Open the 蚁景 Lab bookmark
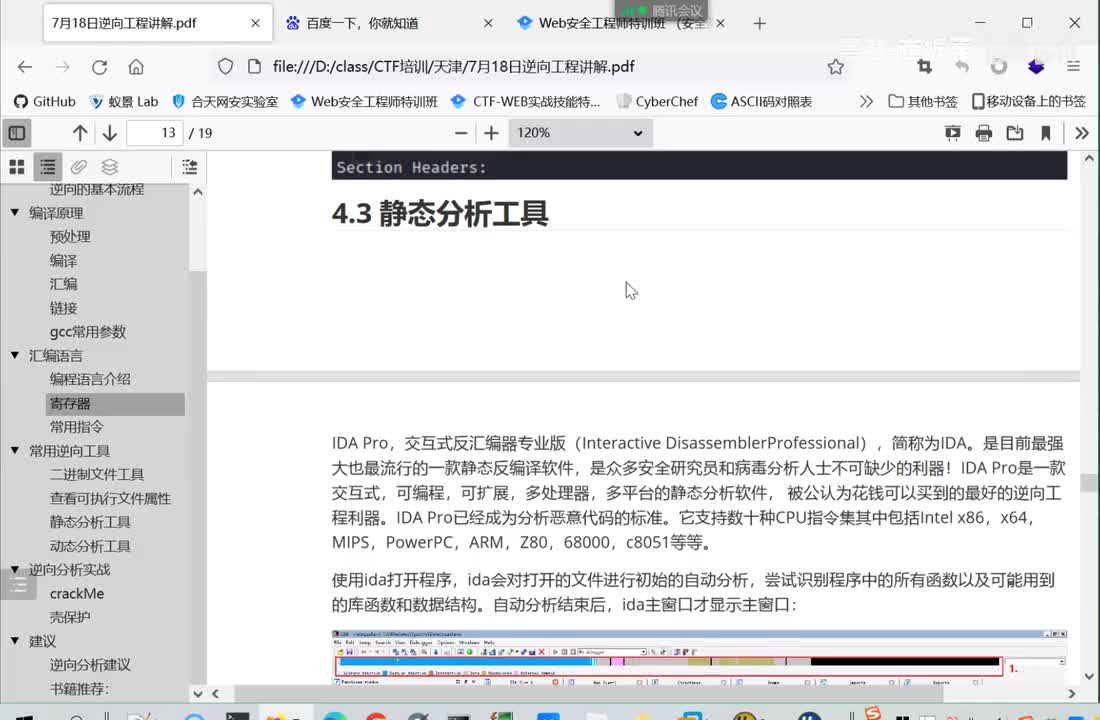This screenshot has width=1100, height=720. [123, 101]
